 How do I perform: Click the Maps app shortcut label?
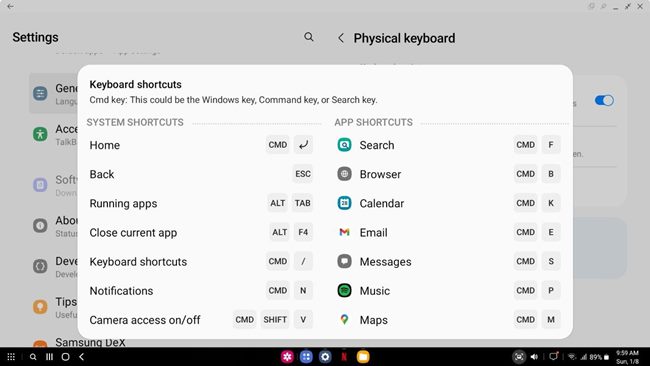pyautogui.click(x=374, y=320)
